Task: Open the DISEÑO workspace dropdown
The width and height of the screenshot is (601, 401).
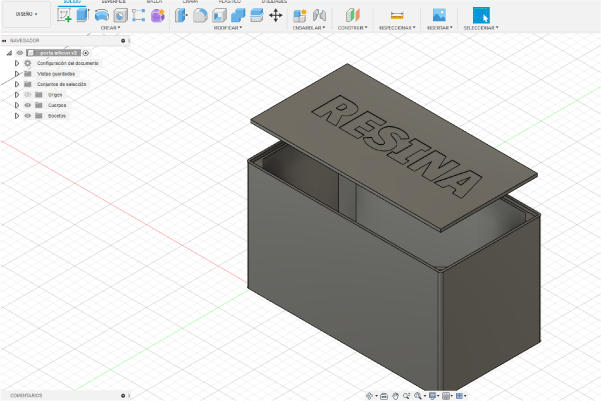Action: (26, 14)
